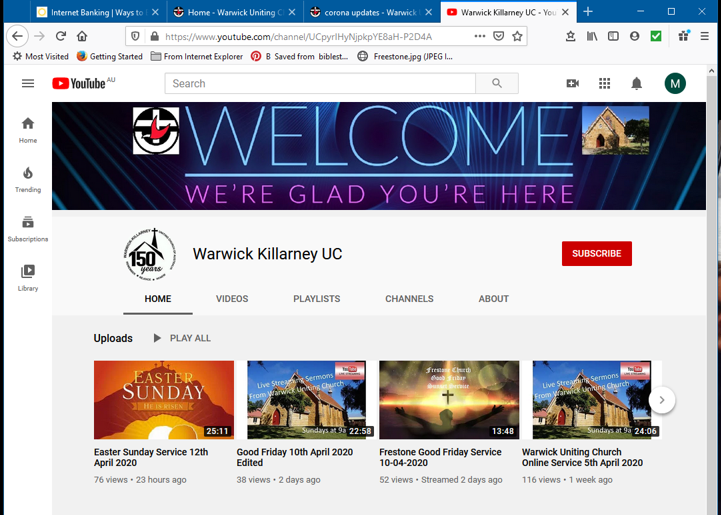Click page scrollbar up arrow
This screenshot has width=721, height=515.
tap(711, 71)
